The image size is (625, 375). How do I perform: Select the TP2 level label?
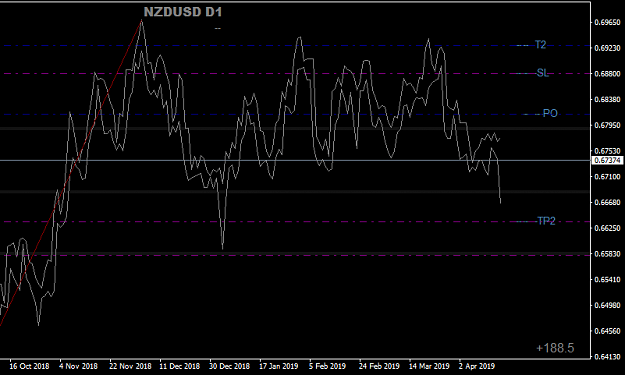[546, 221]
